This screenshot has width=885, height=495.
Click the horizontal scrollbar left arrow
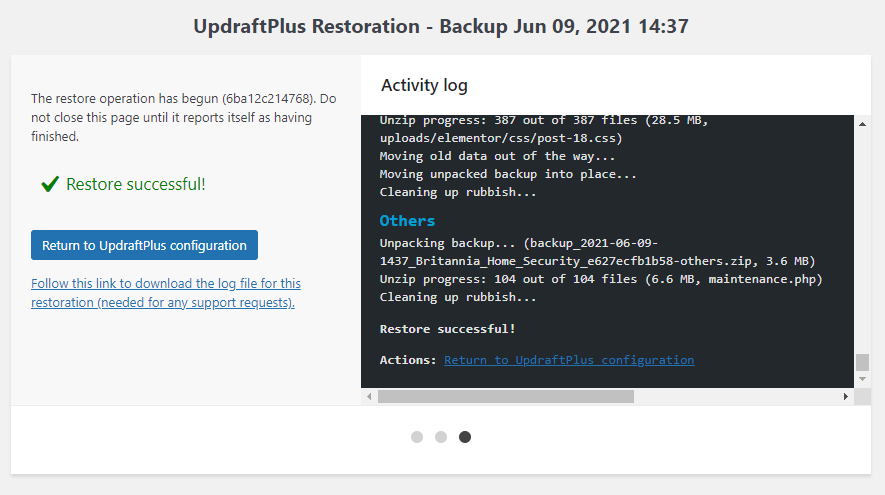point(369,397)
